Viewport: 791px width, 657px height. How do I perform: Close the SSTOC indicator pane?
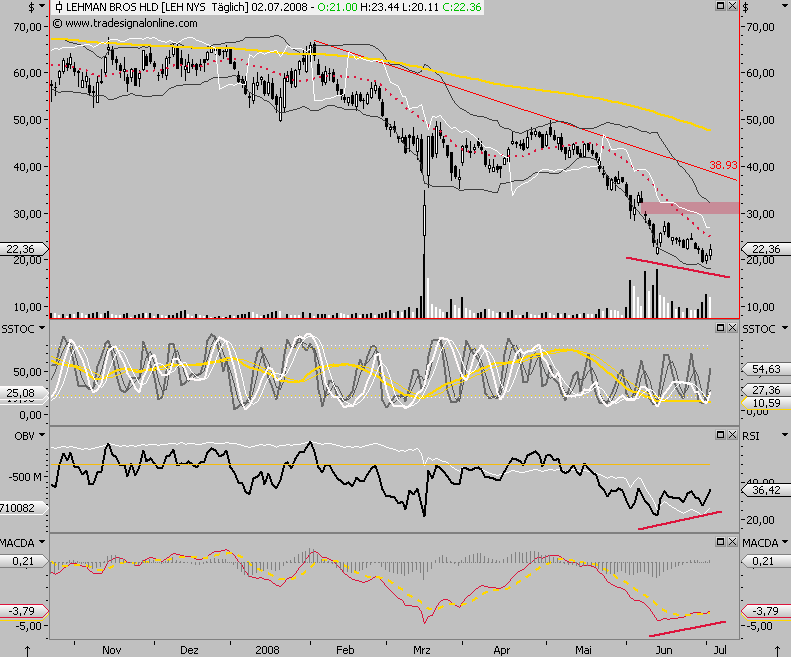(732, 328)
